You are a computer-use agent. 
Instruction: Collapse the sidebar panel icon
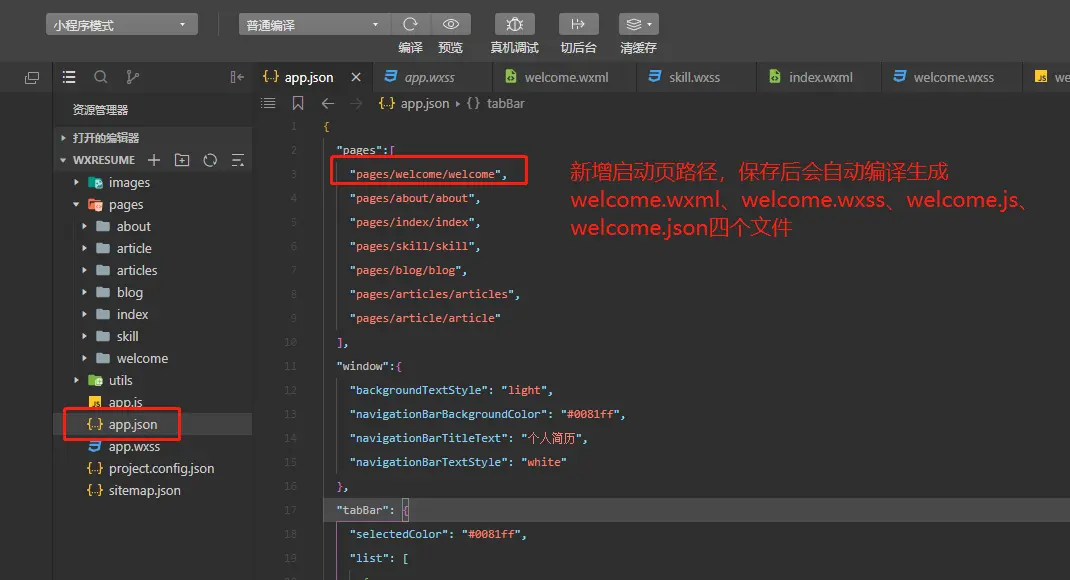tap(237, 77)
